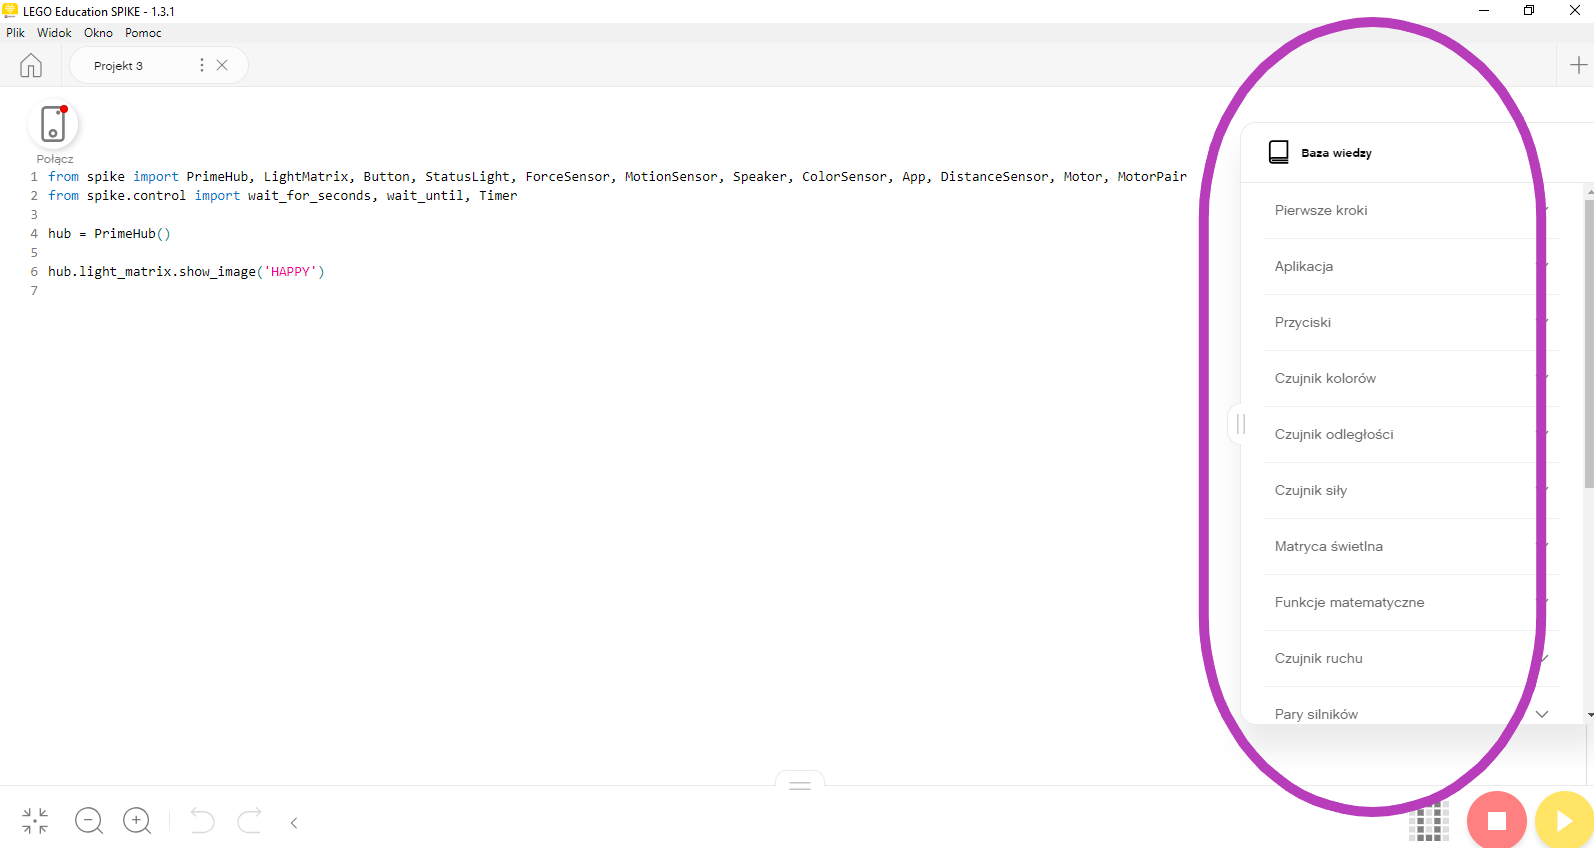
Task: Zoom out the code editor
Action: click(89, 821)
